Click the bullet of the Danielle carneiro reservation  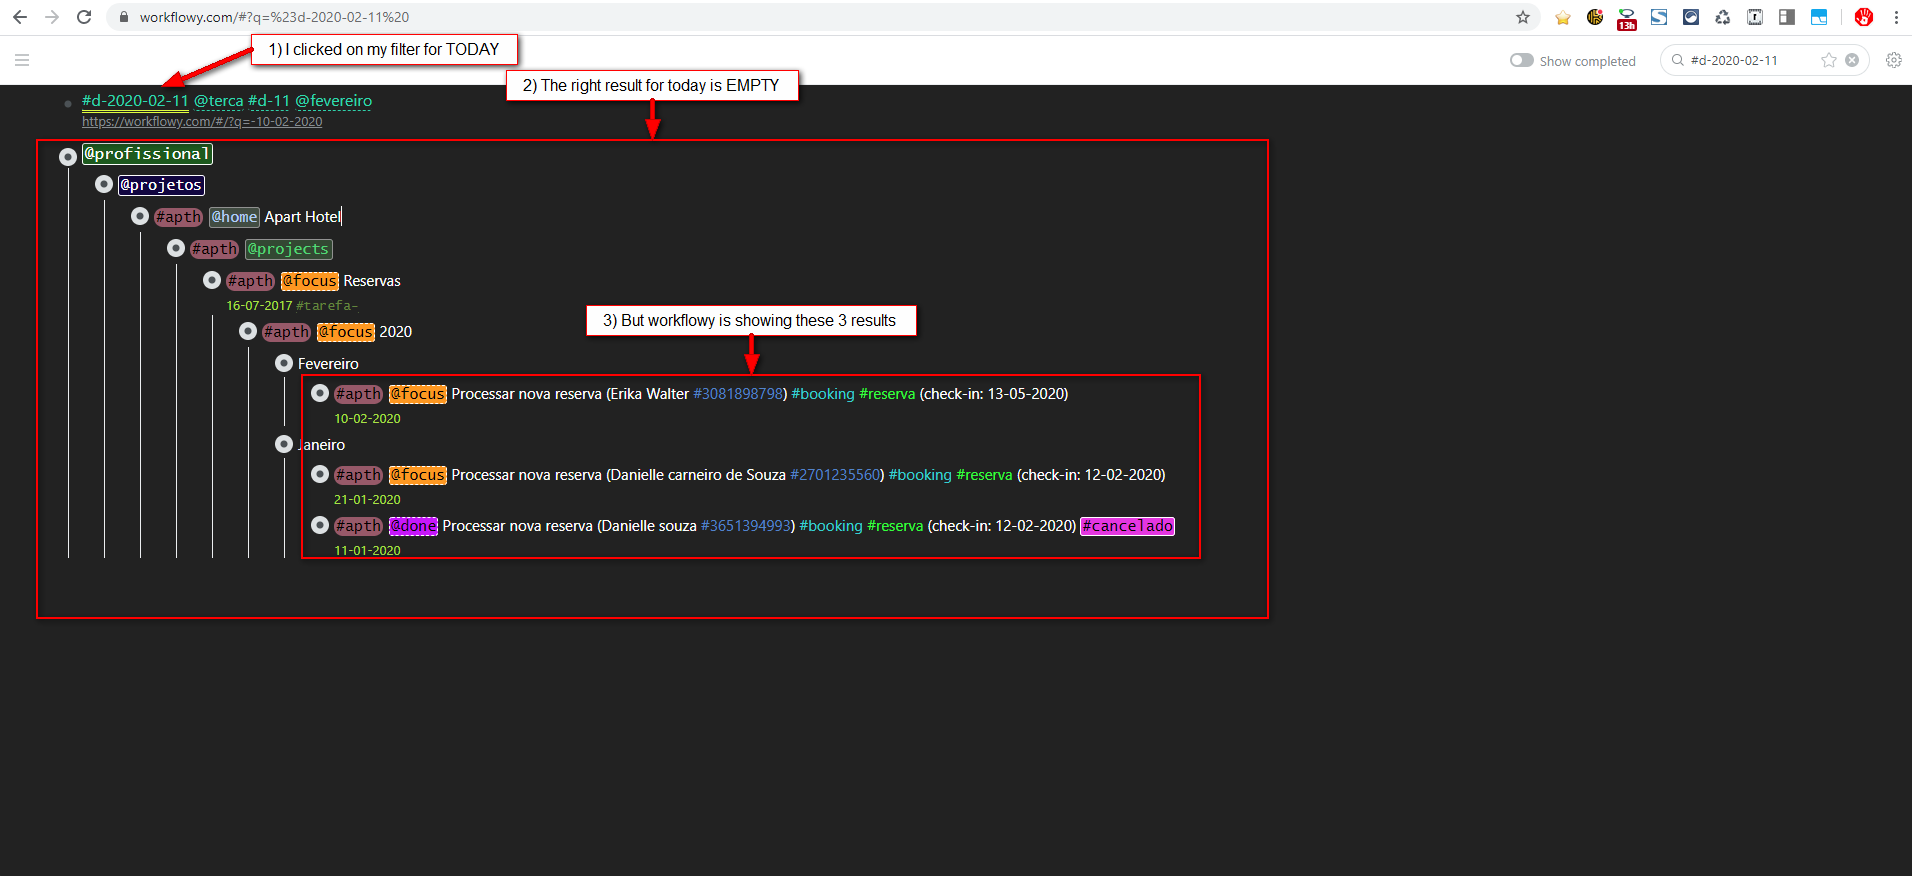tap(320, 474)
